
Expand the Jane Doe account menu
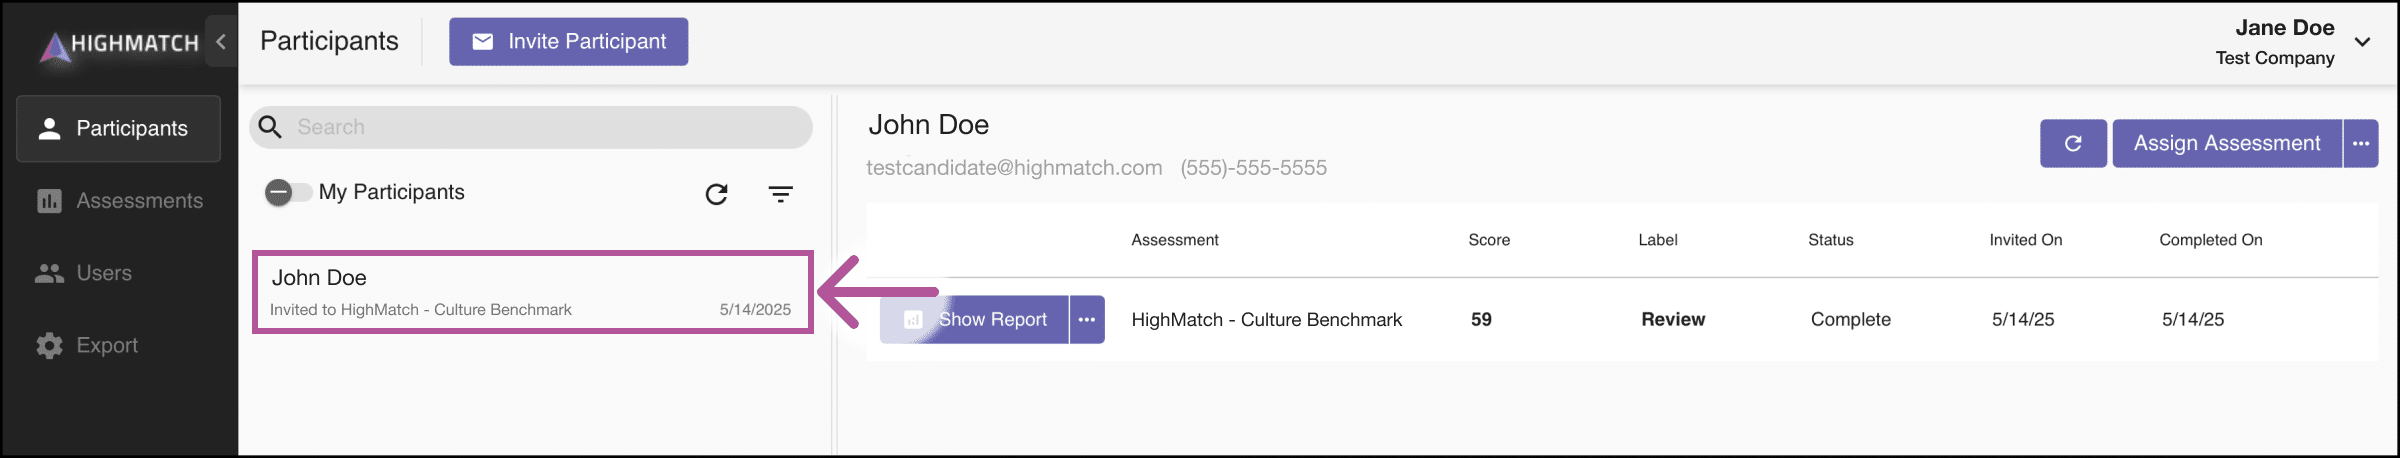coord(2362,42)
